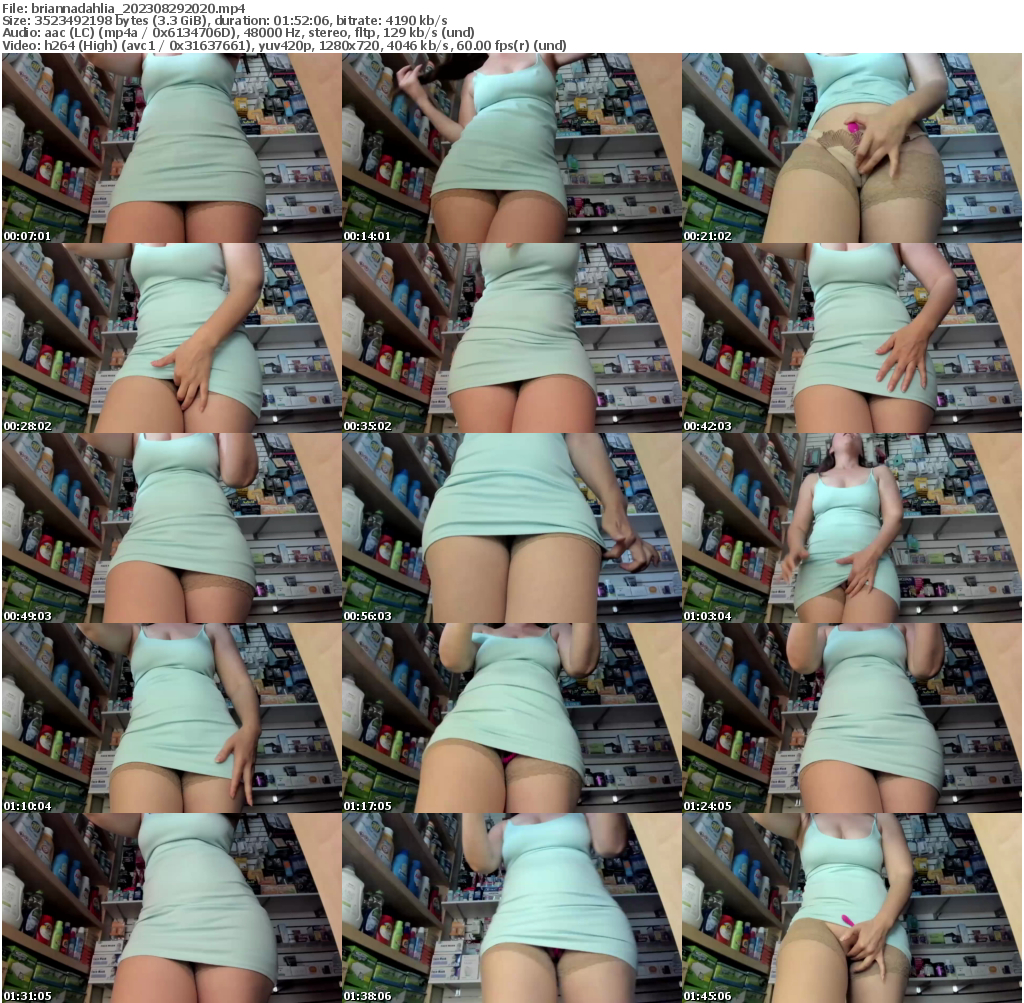Open the thumbnail at 01:45:06
1024x1003 pixels.
[x=850, y=905]
